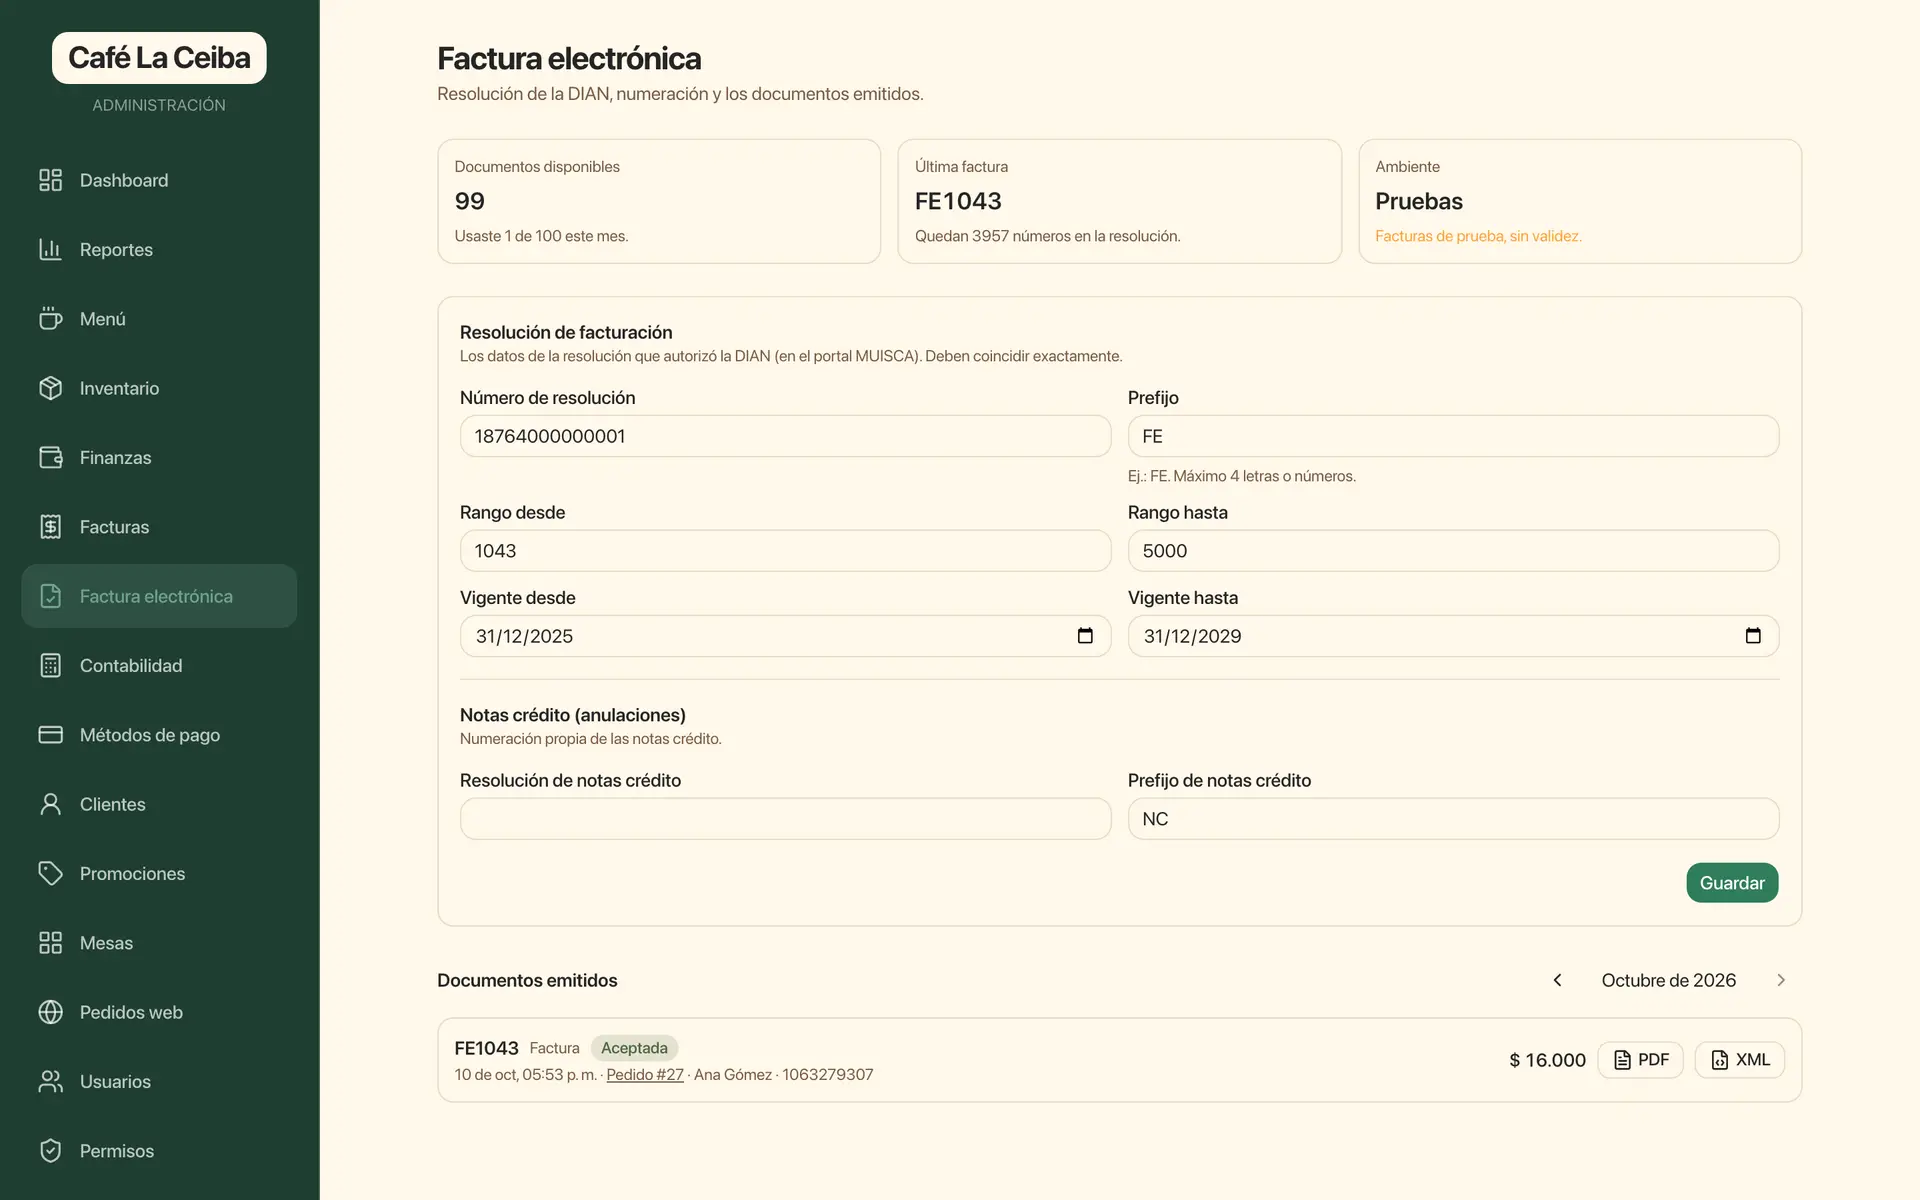Click the Aceptada status badge
1920x1200 pixels.
(634, 1048)
